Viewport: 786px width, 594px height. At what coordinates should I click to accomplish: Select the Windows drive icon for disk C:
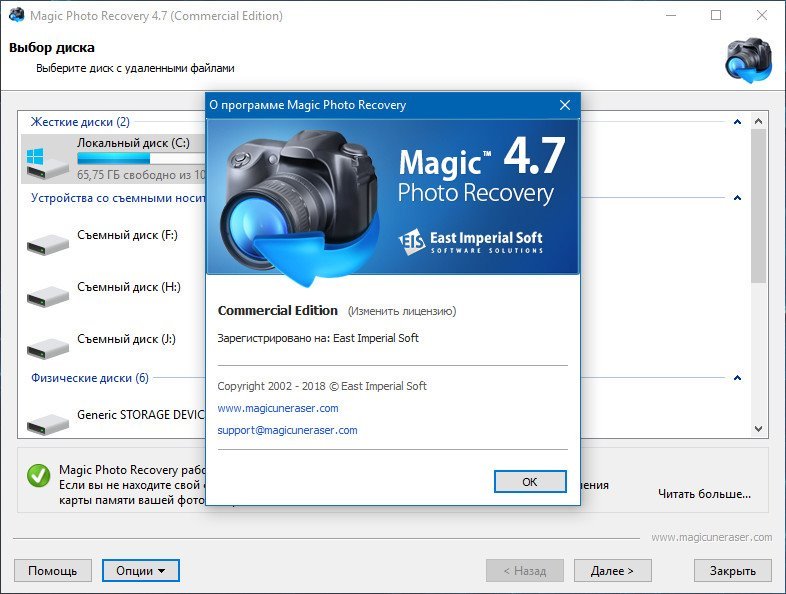click(47, 163)
